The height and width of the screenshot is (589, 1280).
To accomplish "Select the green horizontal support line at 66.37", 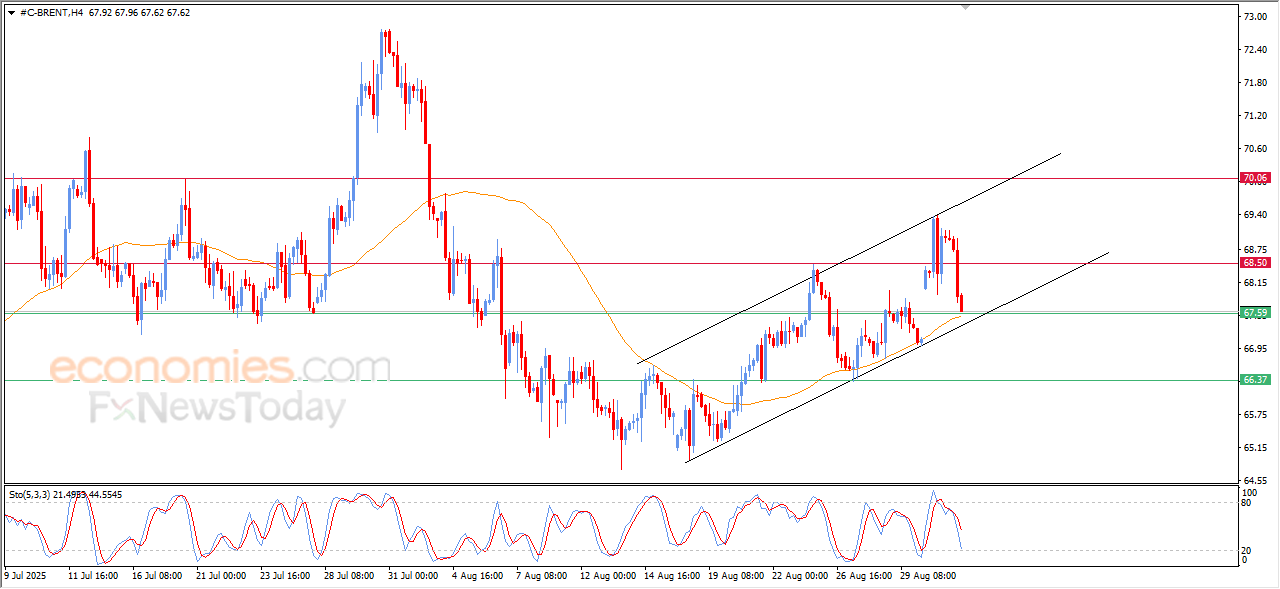I will pos(620,380).
